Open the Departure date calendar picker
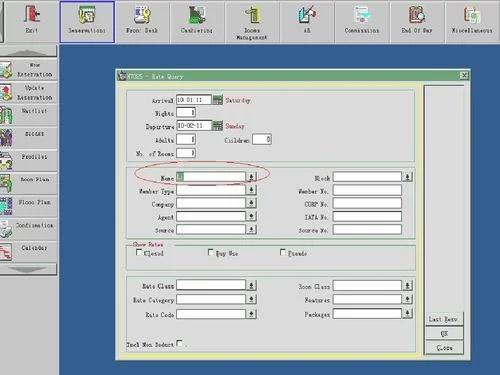 coord(217,126)
